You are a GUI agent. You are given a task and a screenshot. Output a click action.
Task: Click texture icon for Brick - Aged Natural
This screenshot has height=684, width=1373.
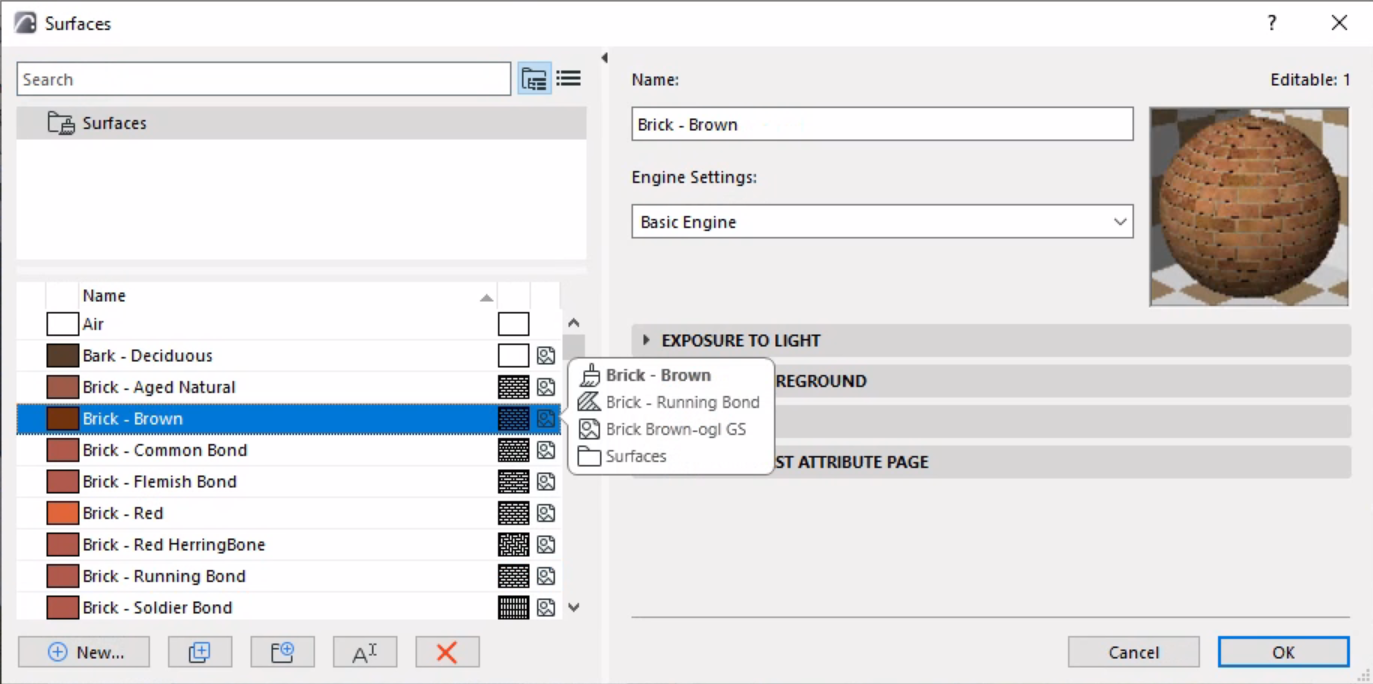tap(546, 387)
